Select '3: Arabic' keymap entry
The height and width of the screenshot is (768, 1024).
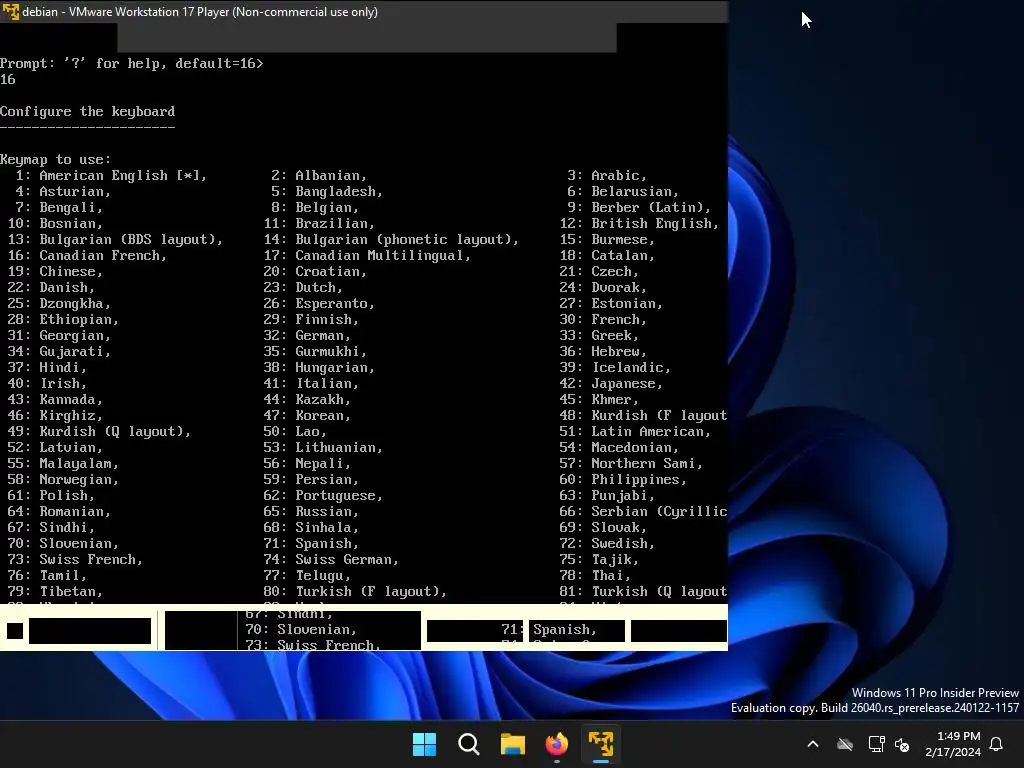pyautogui.click(x=607, y=176)
